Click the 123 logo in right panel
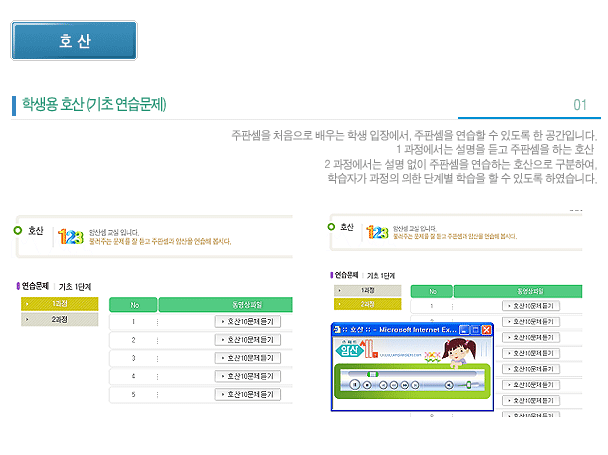608x455 pixels. click(377, 231)
